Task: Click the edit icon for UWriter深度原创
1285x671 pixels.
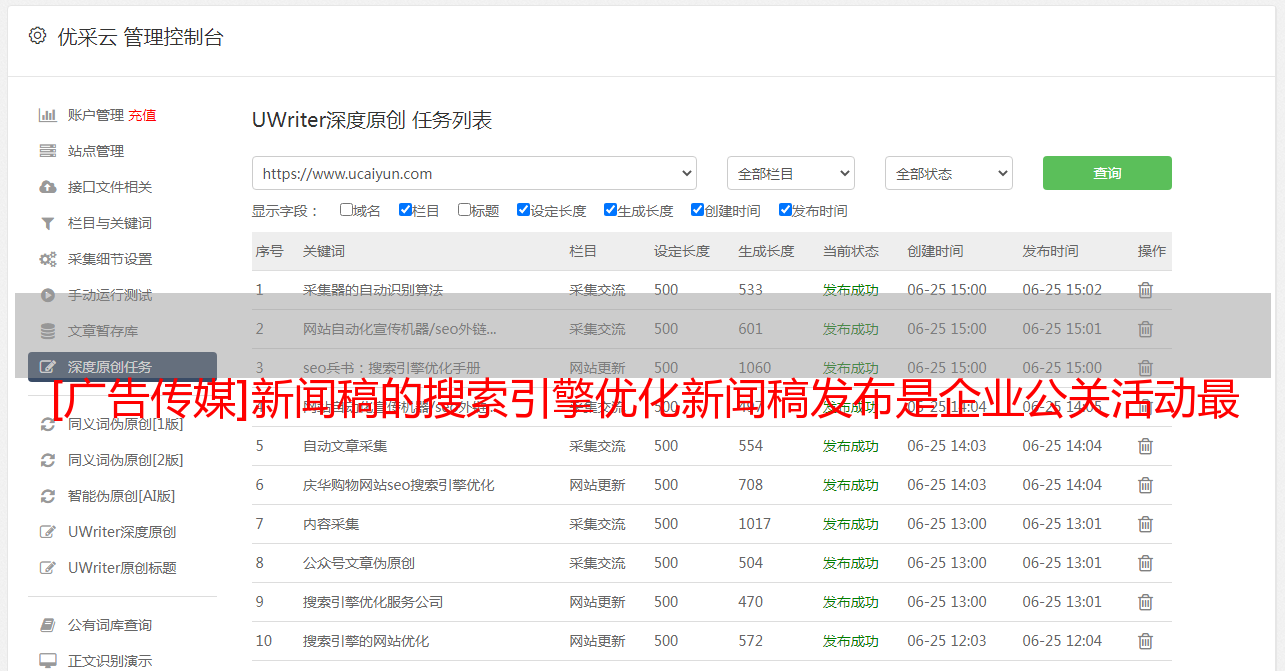Action: point(47,532)
